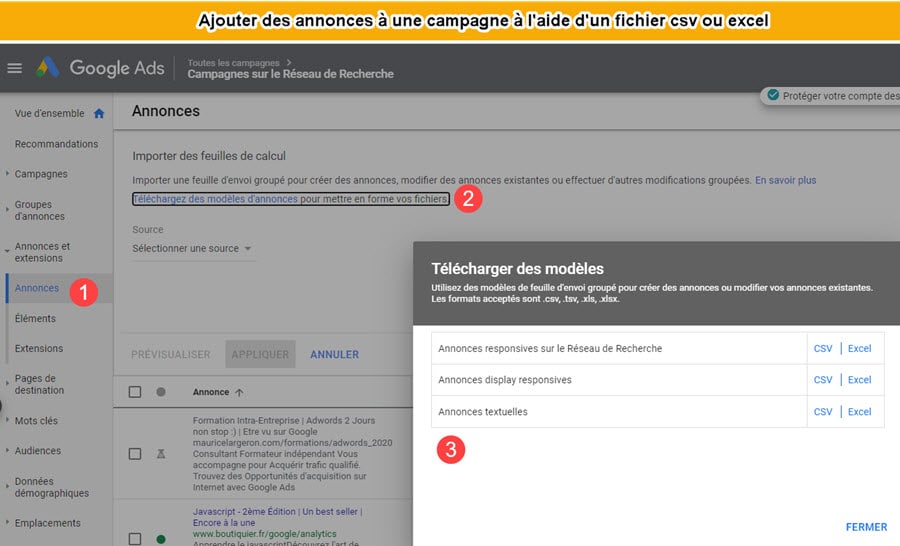Expand Pages de destination section
Image resolution: width=900 pixels, height=546 pixels.
click(x=7, y=384)
